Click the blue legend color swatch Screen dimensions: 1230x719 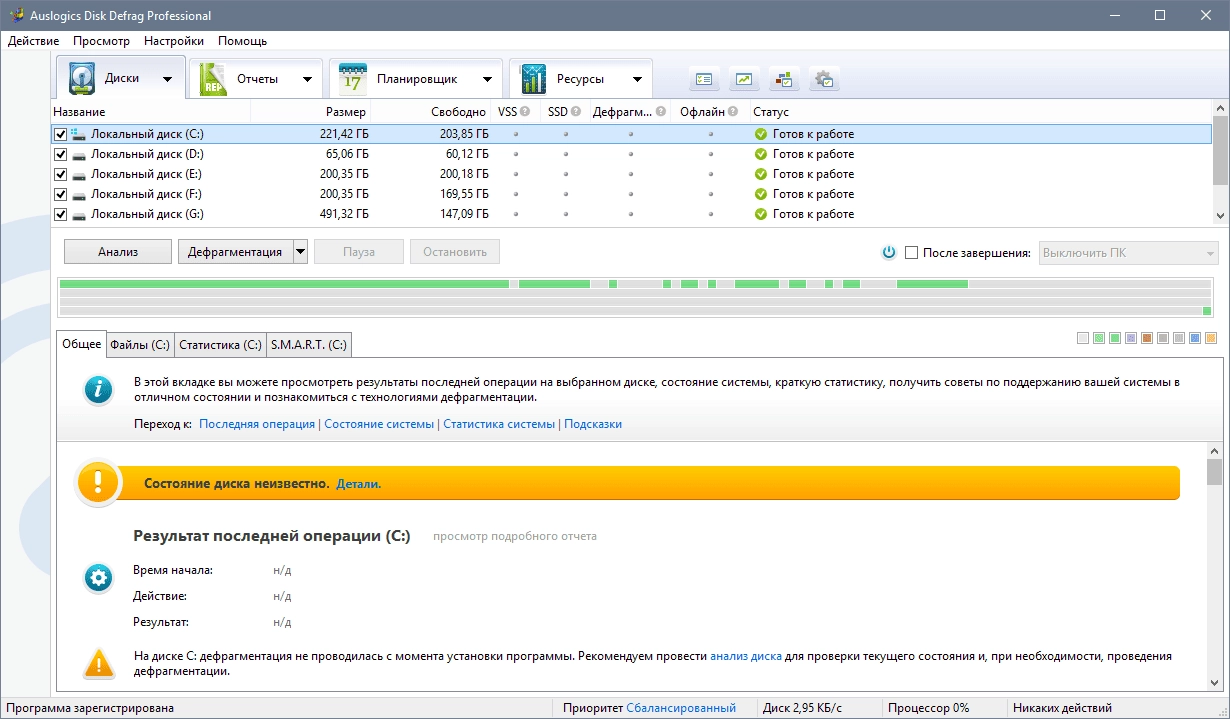point(1195,338)
